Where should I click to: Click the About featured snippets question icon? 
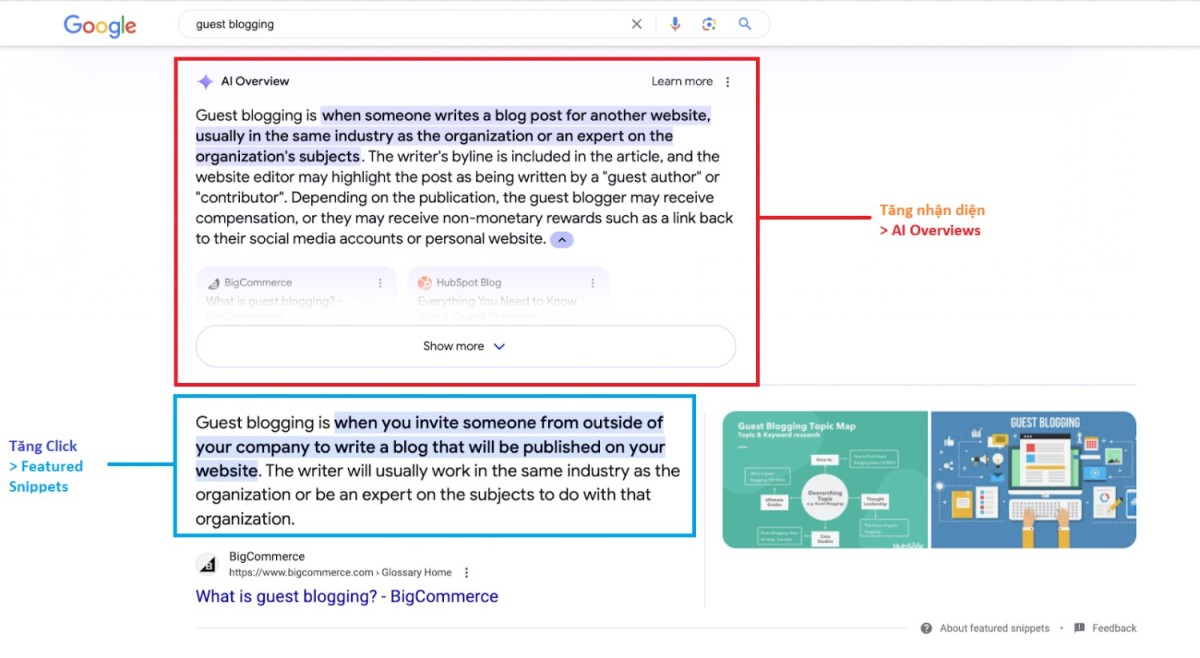(927, 628)
